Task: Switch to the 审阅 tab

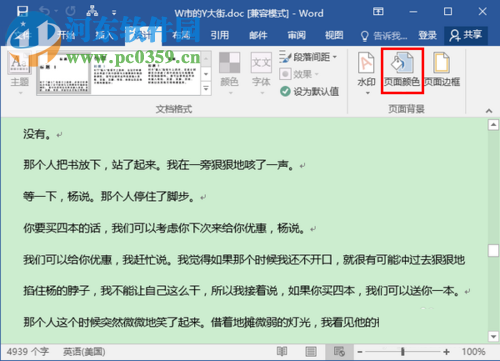Action: click(x=297, y=35)
